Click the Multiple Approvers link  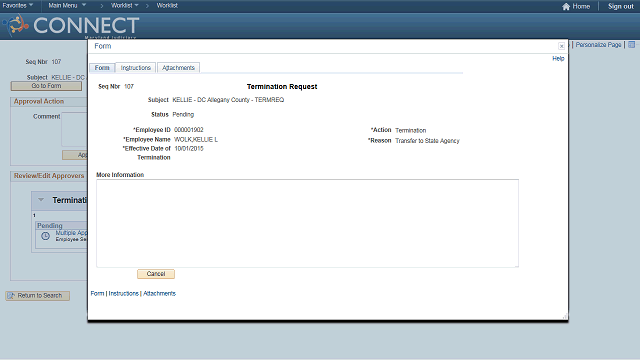[x=71, y=233]
